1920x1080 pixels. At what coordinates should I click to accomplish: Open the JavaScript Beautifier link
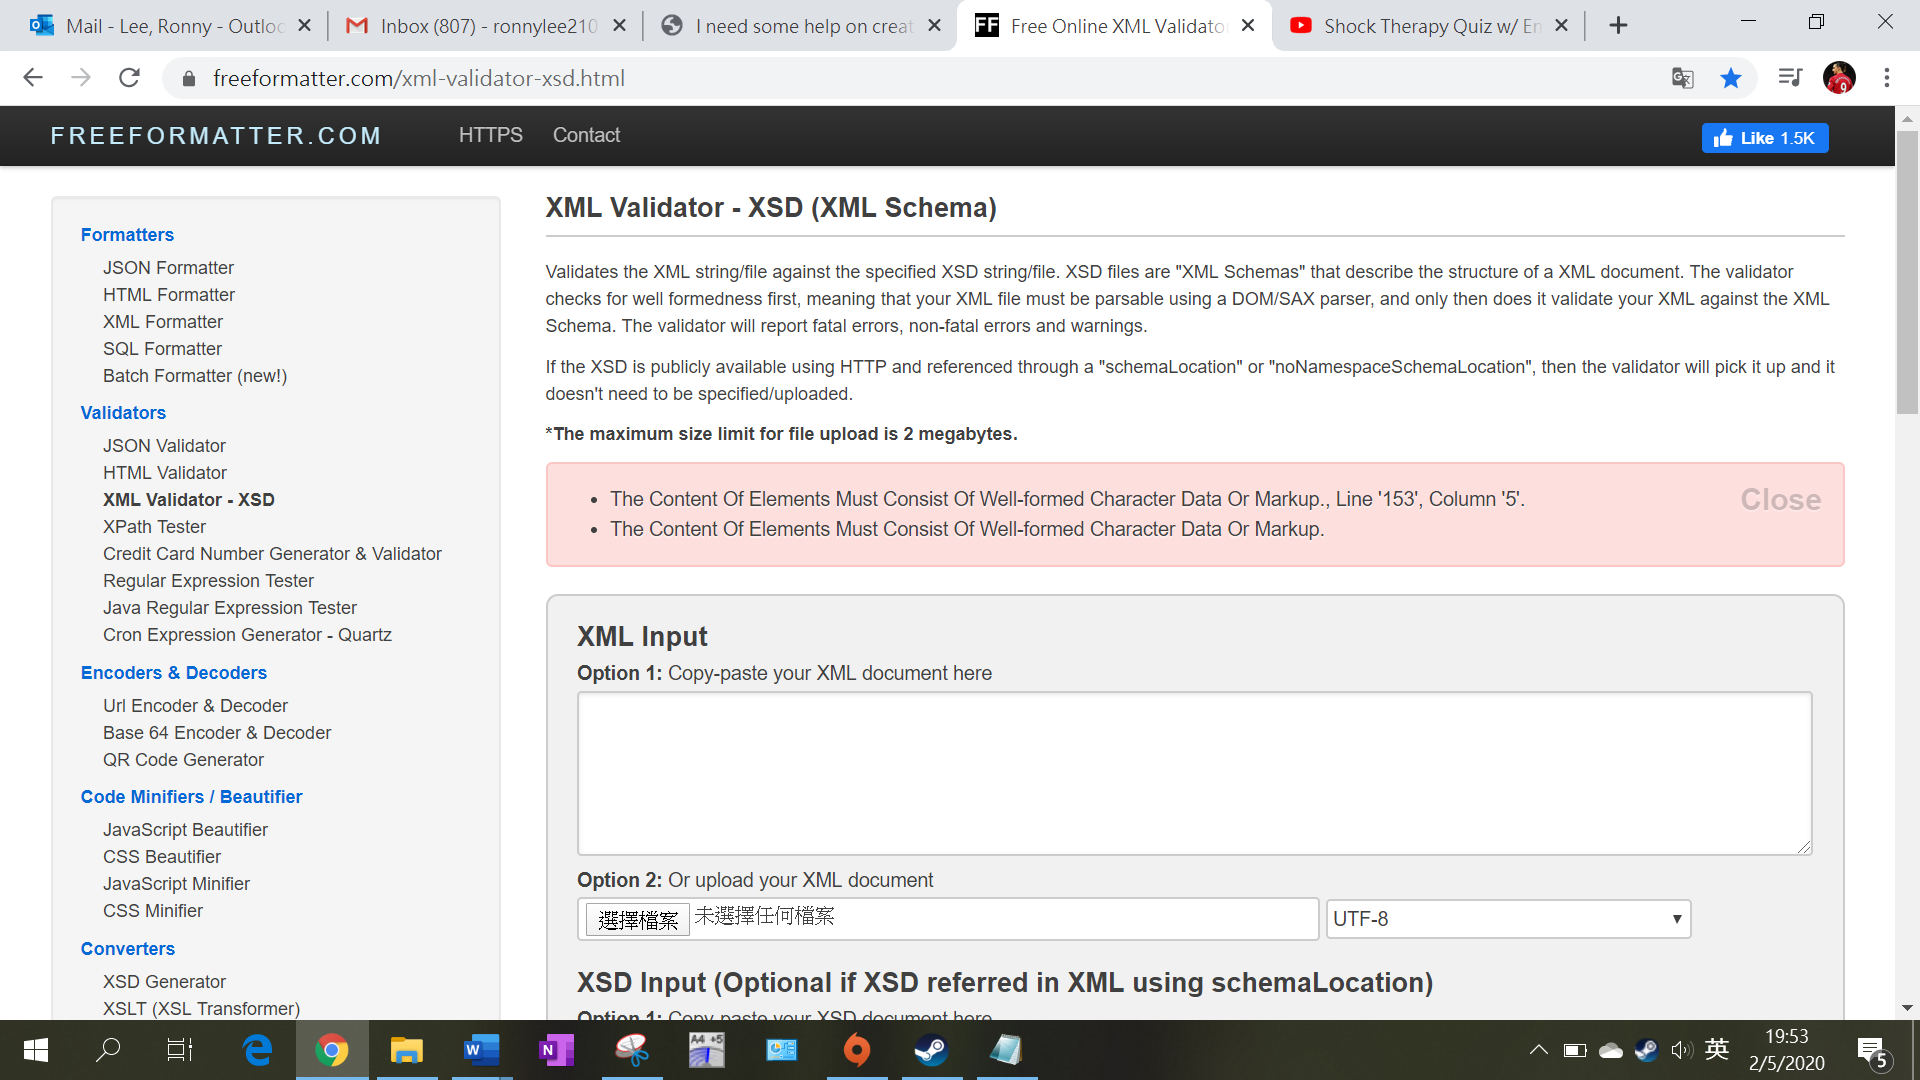pos(185,830)
